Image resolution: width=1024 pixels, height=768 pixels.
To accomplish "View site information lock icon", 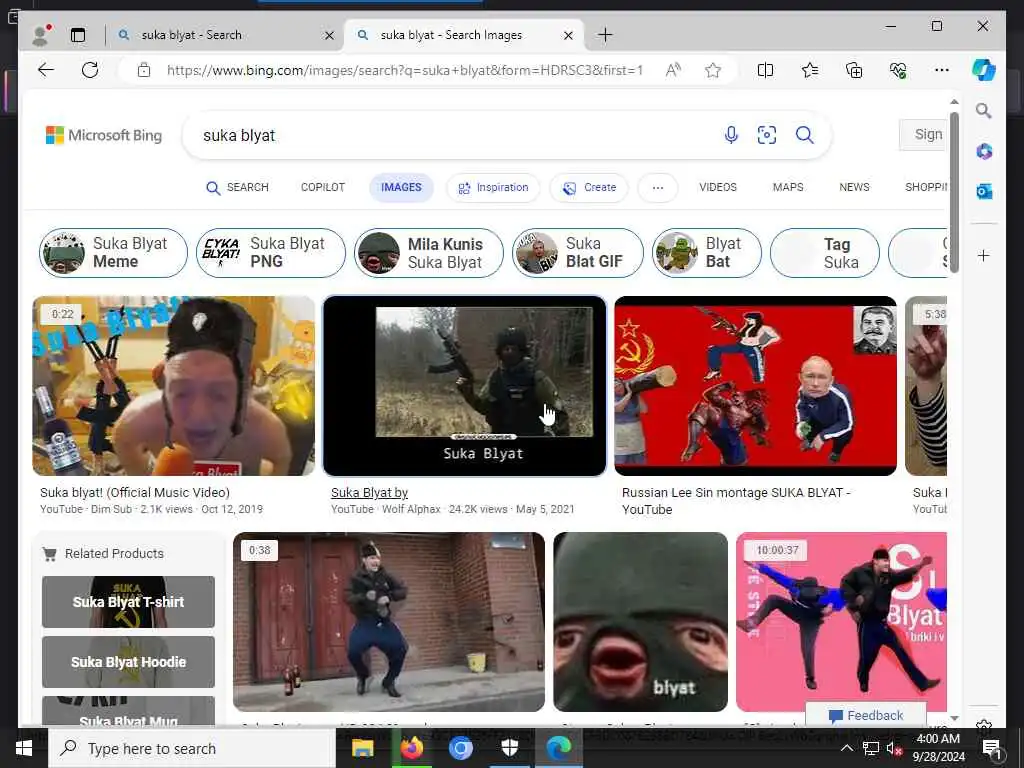I will (x=144, y=70).
